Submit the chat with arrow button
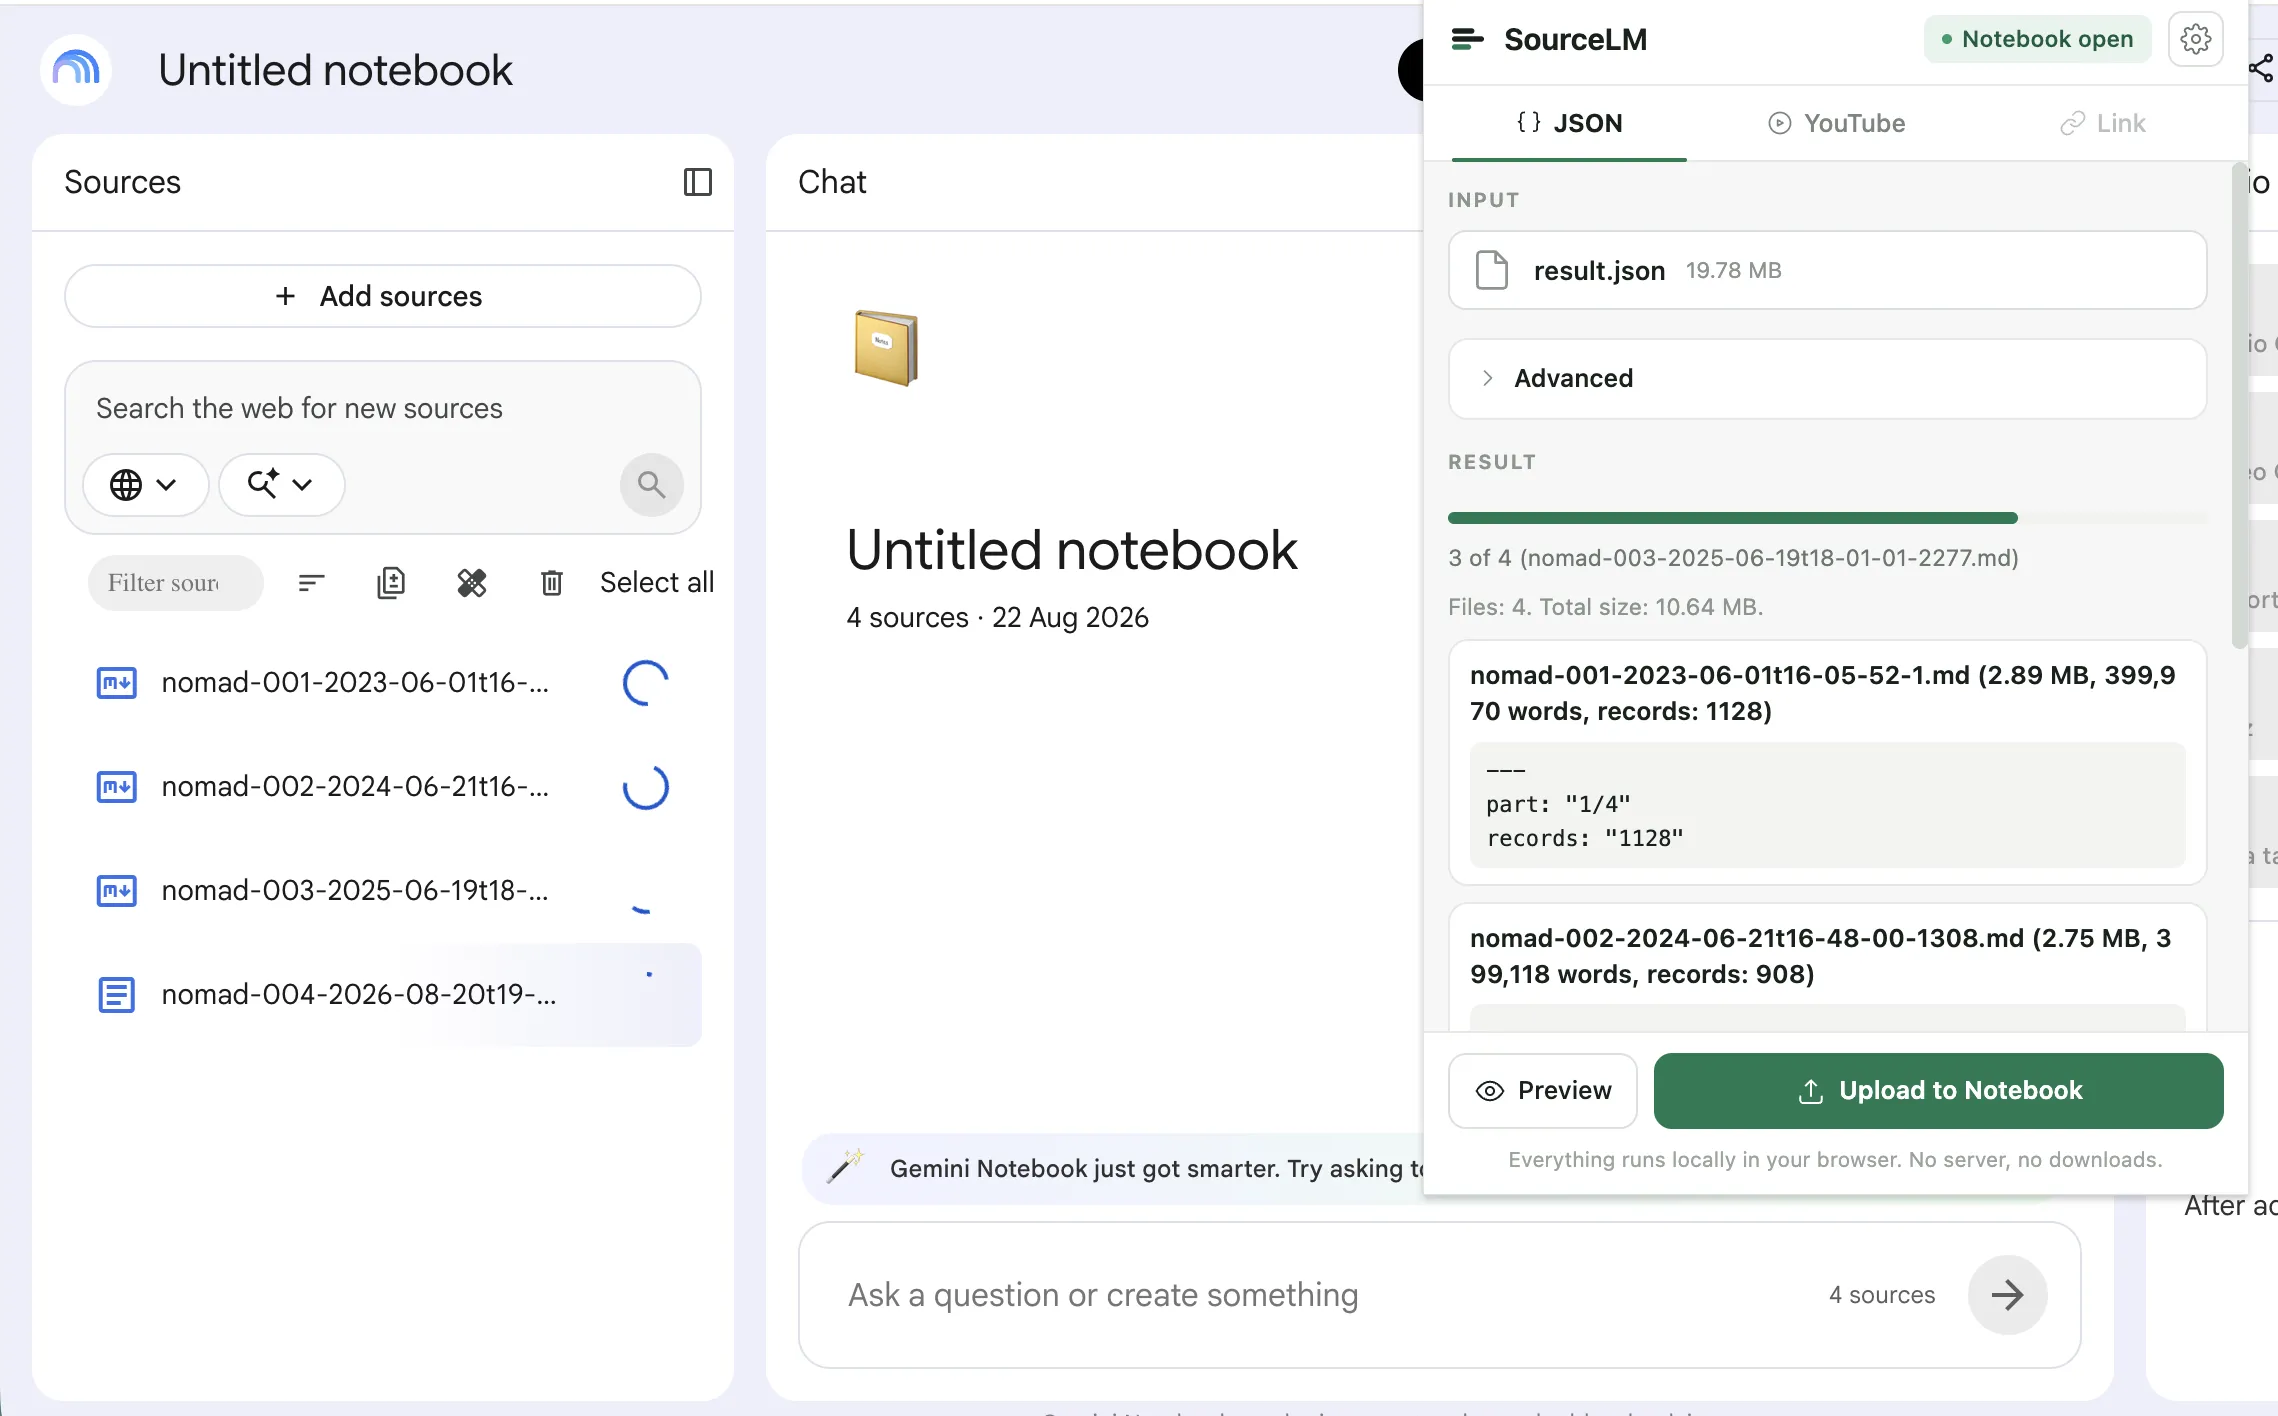Screen dimensions: 2278x1416 pyautogui.click(x=2007, y=1294)
